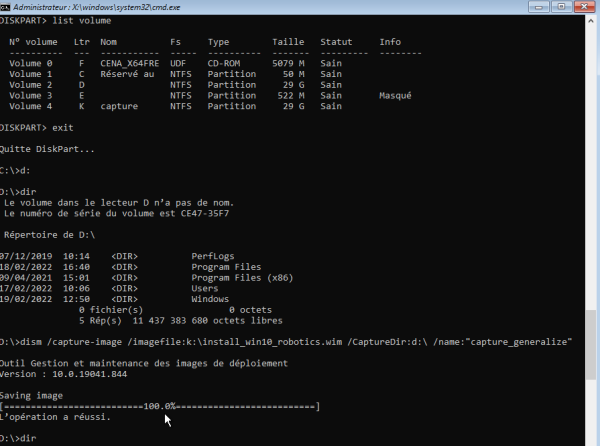This screenshot has height=446, width=600.
Task: Click the date '18/02/2022' in the listing
Action: tap(26, 267)
